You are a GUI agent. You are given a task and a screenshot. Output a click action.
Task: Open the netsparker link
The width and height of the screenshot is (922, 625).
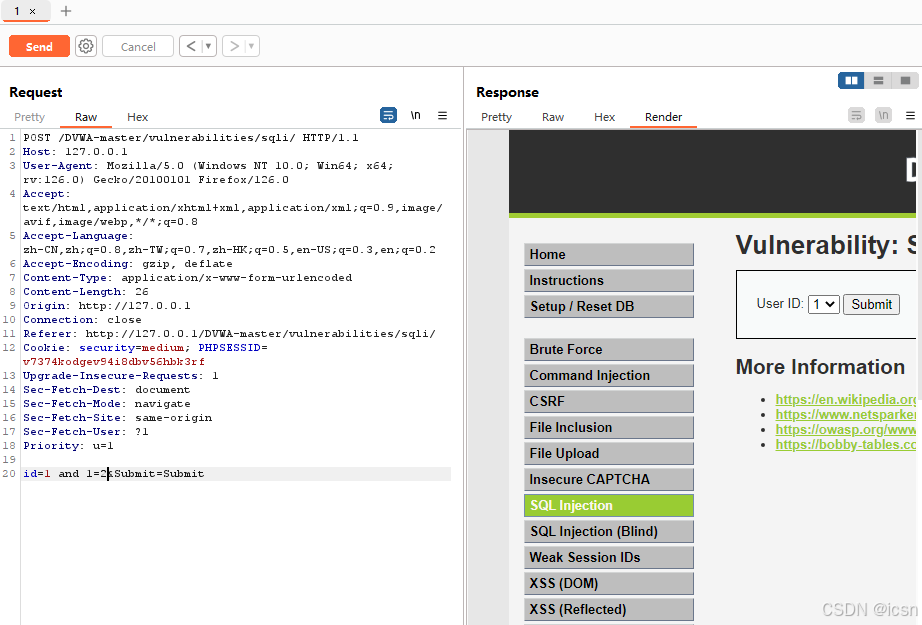[846, 415]
